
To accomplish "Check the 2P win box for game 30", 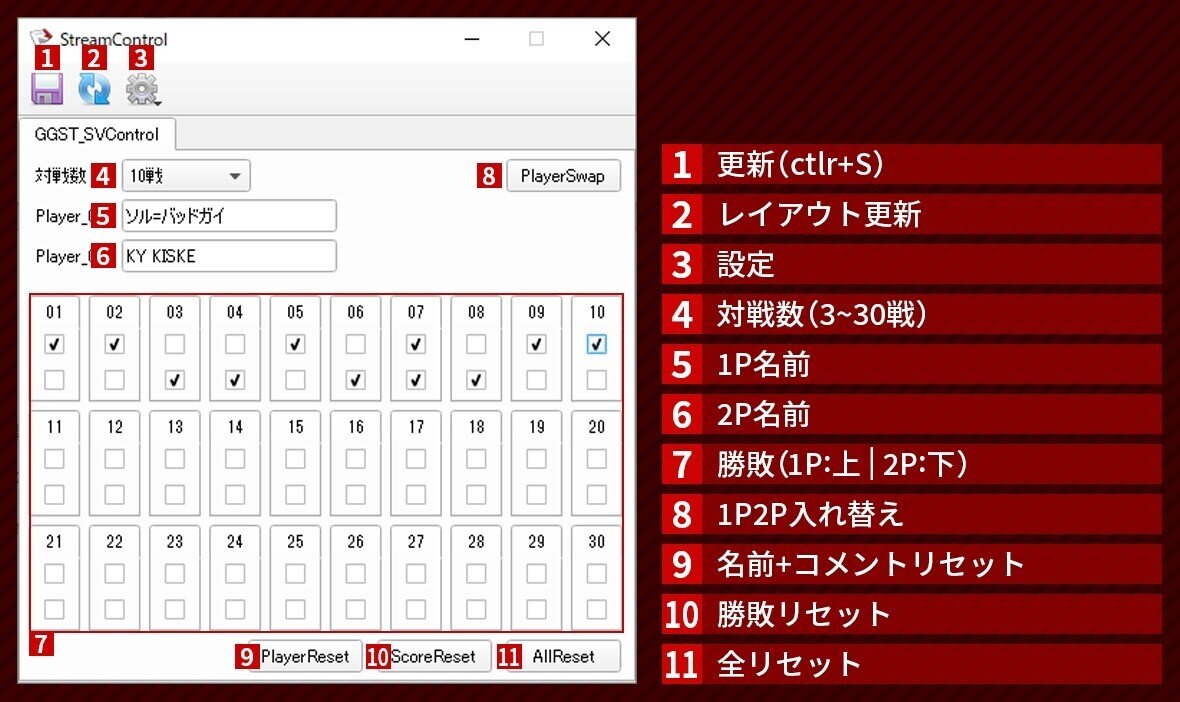I will (595, 609).
